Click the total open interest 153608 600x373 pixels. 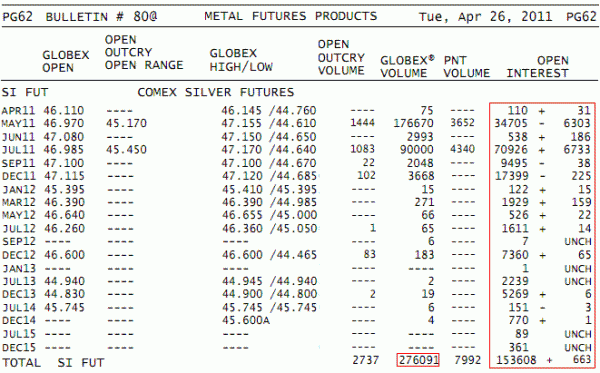point(516,360)
